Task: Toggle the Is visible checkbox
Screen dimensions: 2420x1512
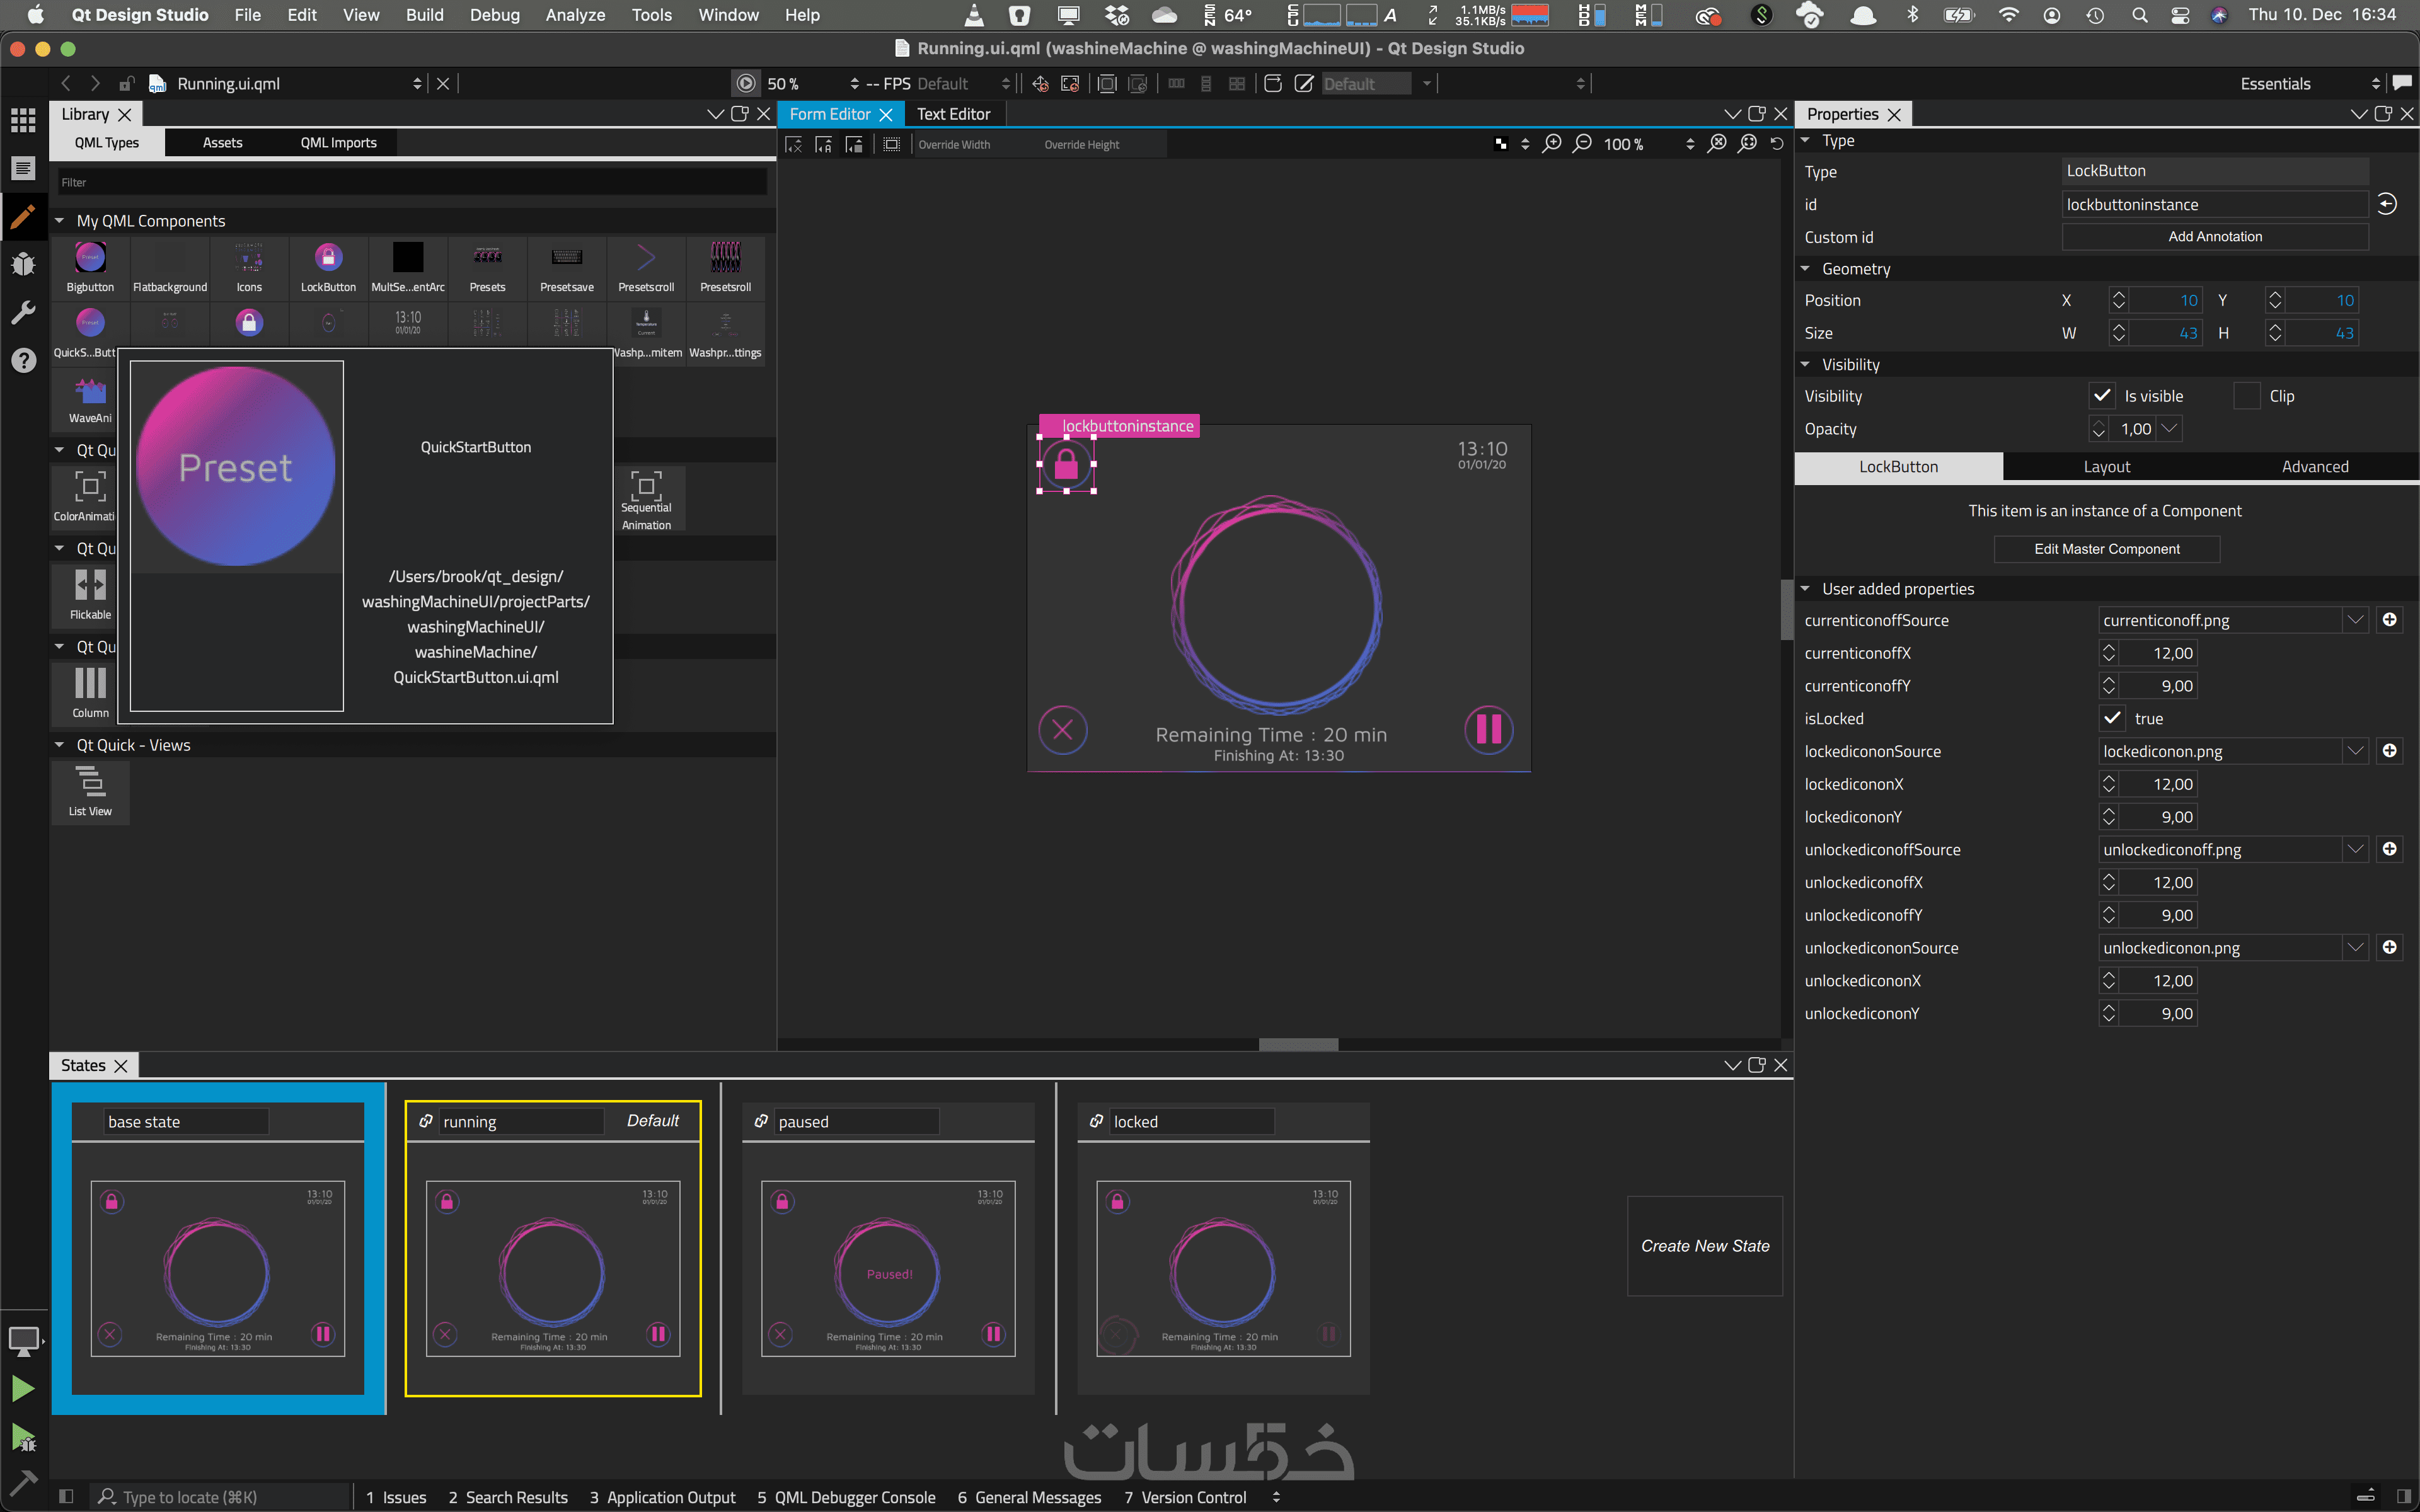Action: [x=2102, y=396]
